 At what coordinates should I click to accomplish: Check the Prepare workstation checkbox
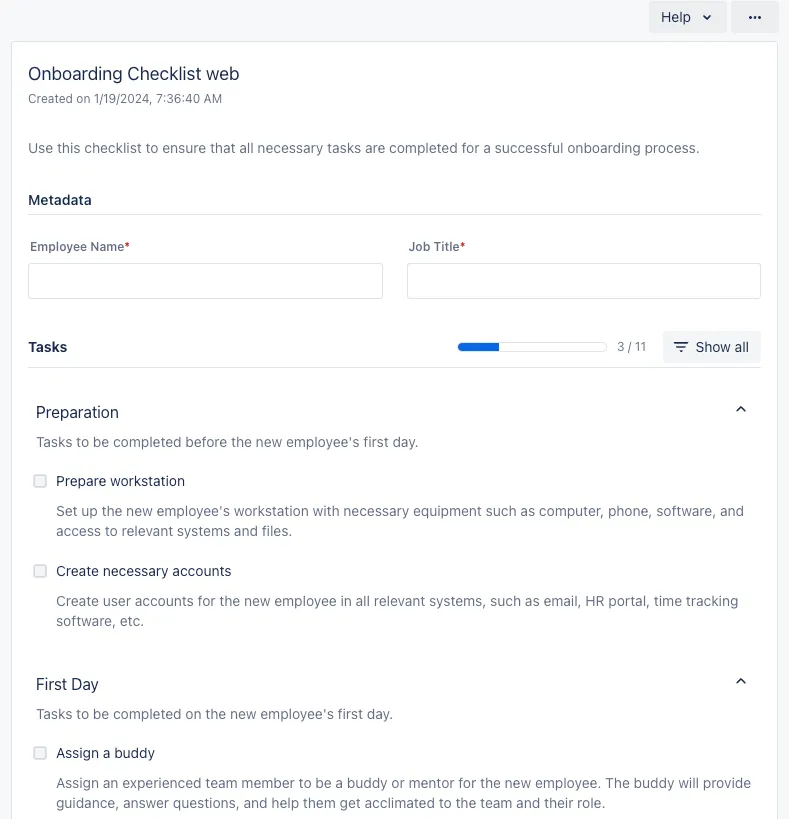40,481
